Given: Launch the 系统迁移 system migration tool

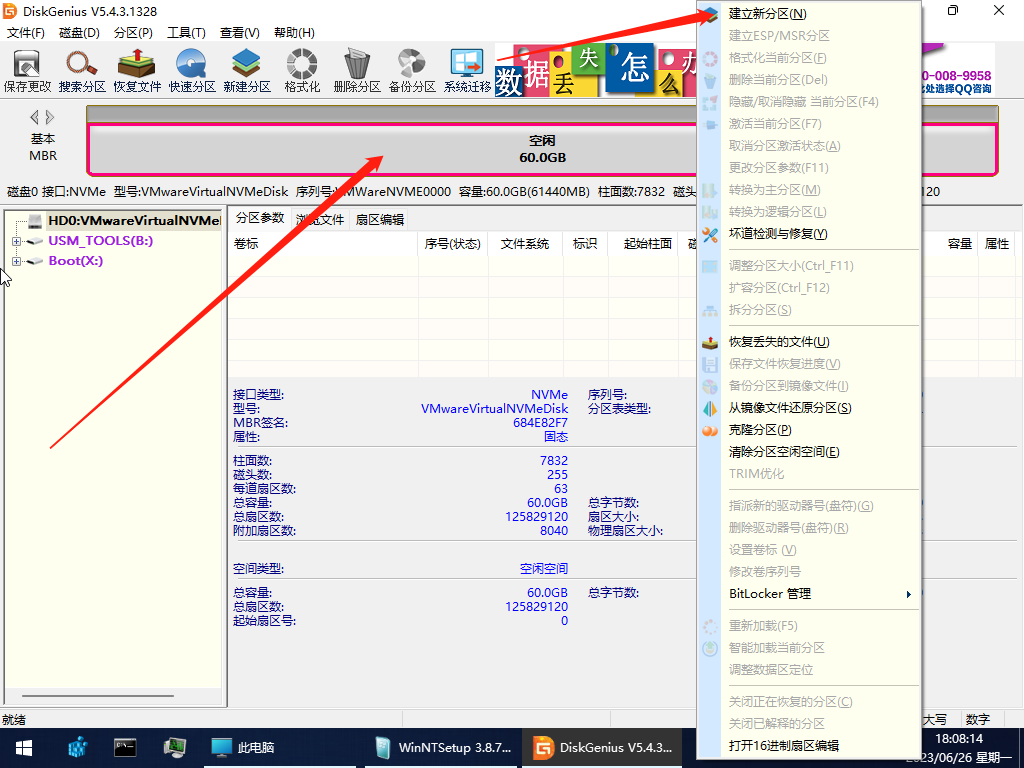Looking at the screenshot, I should point(467,71).
